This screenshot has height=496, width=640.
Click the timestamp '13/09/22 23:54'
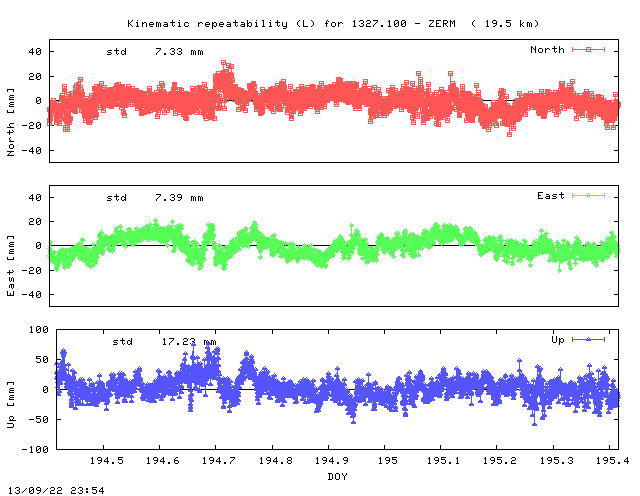point(56,490)
